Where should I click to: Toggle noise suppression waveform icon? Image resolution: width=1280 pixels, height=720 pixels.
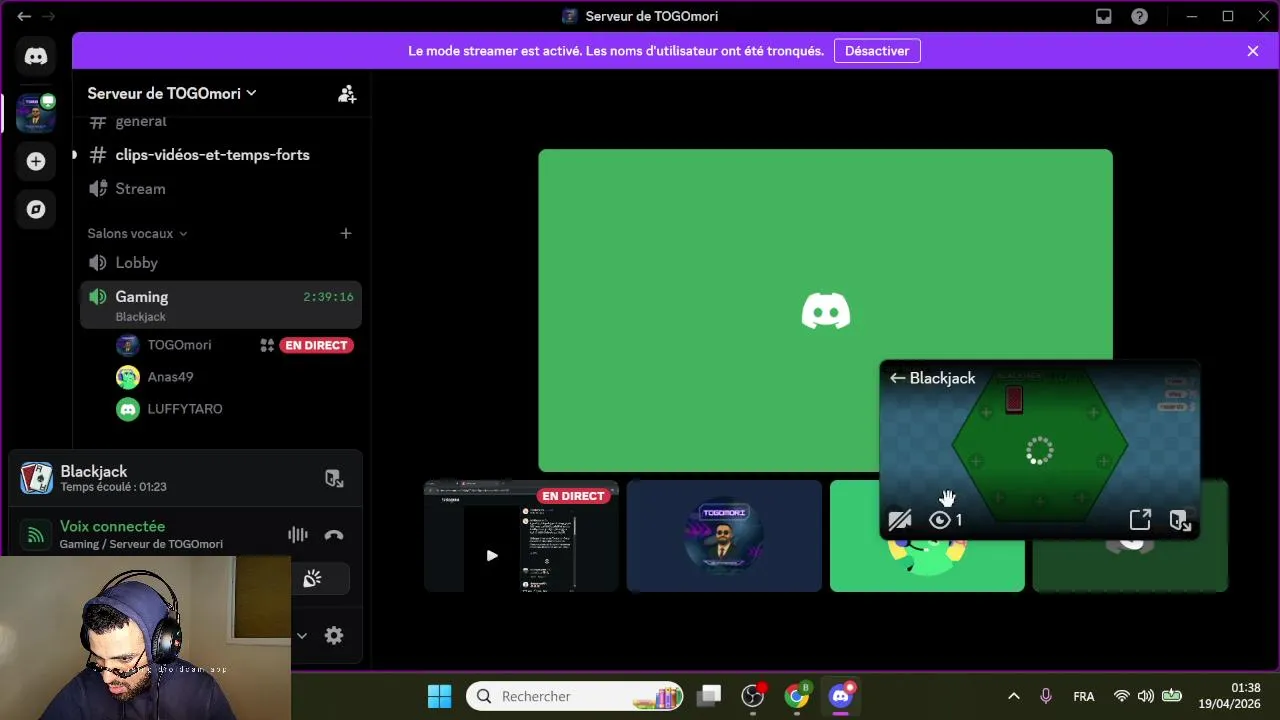click(298, 535)
